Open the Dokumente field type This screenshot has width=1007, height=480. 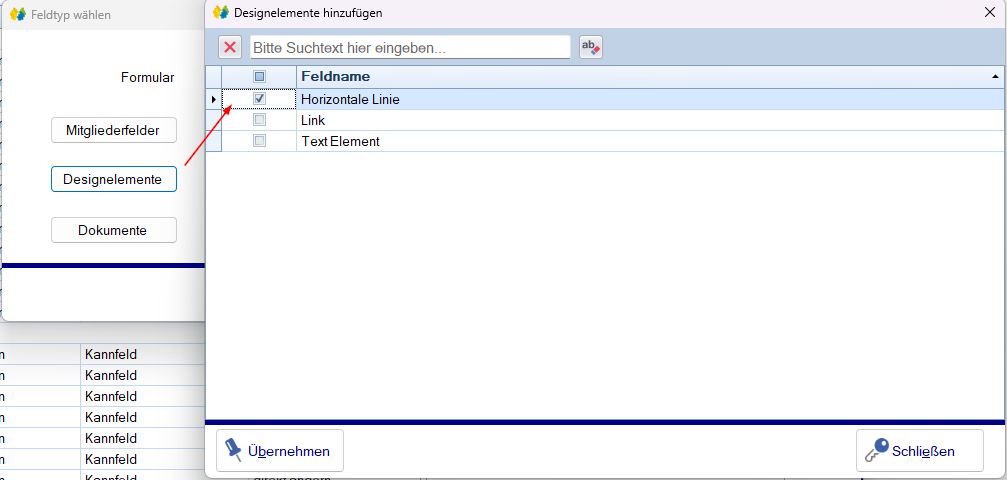[114, 230]
